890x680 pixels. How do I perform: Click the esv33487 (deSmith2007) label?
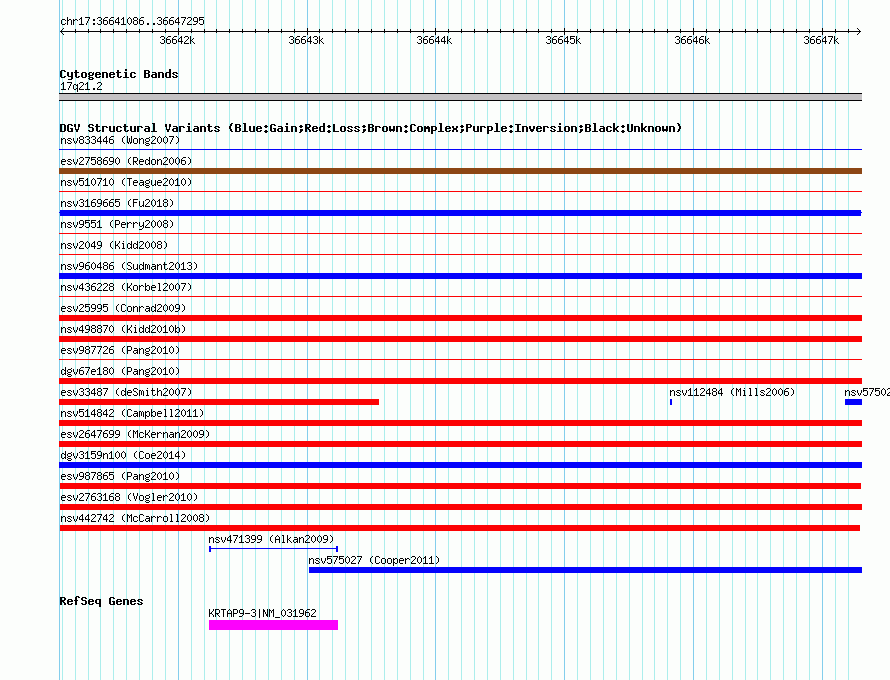point(126,392)
